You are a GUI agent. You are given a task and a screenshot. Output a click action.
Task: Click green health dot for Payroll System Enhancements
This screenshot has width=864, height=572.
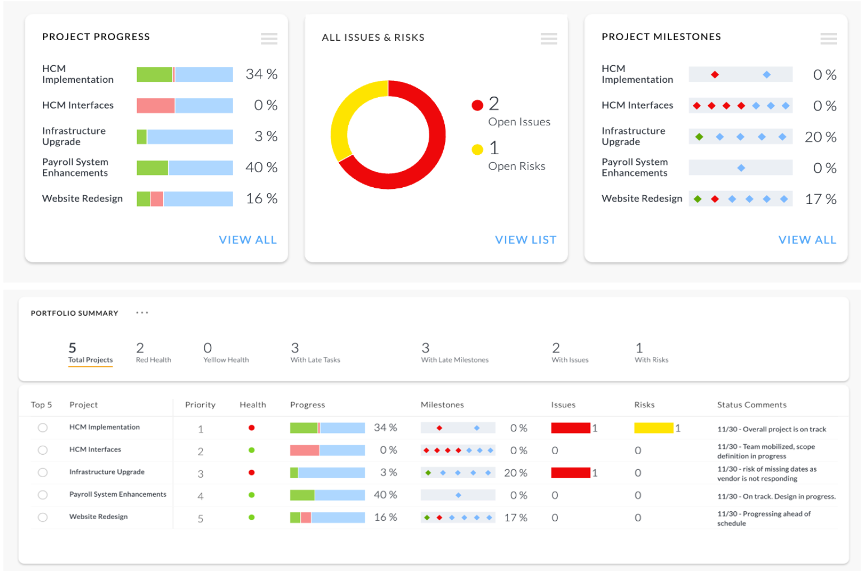click(x=251, y=495)
